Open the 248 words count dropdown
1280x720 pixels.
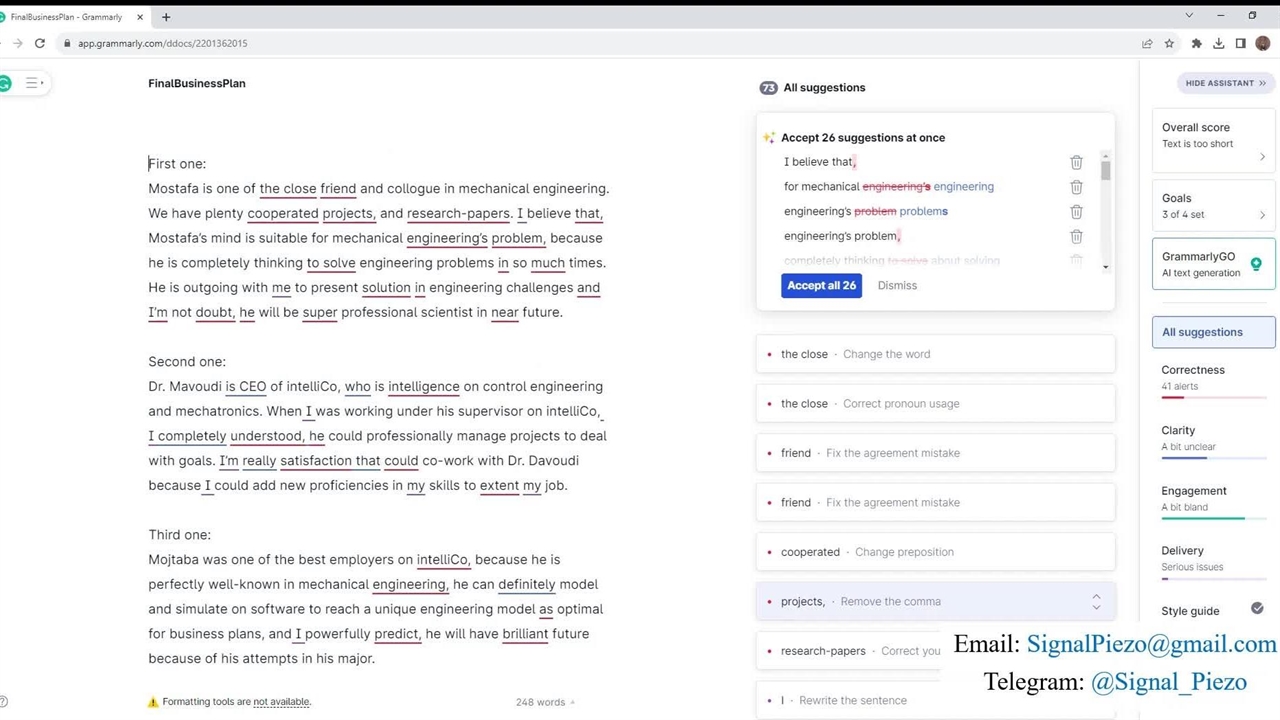click(545, 702)
